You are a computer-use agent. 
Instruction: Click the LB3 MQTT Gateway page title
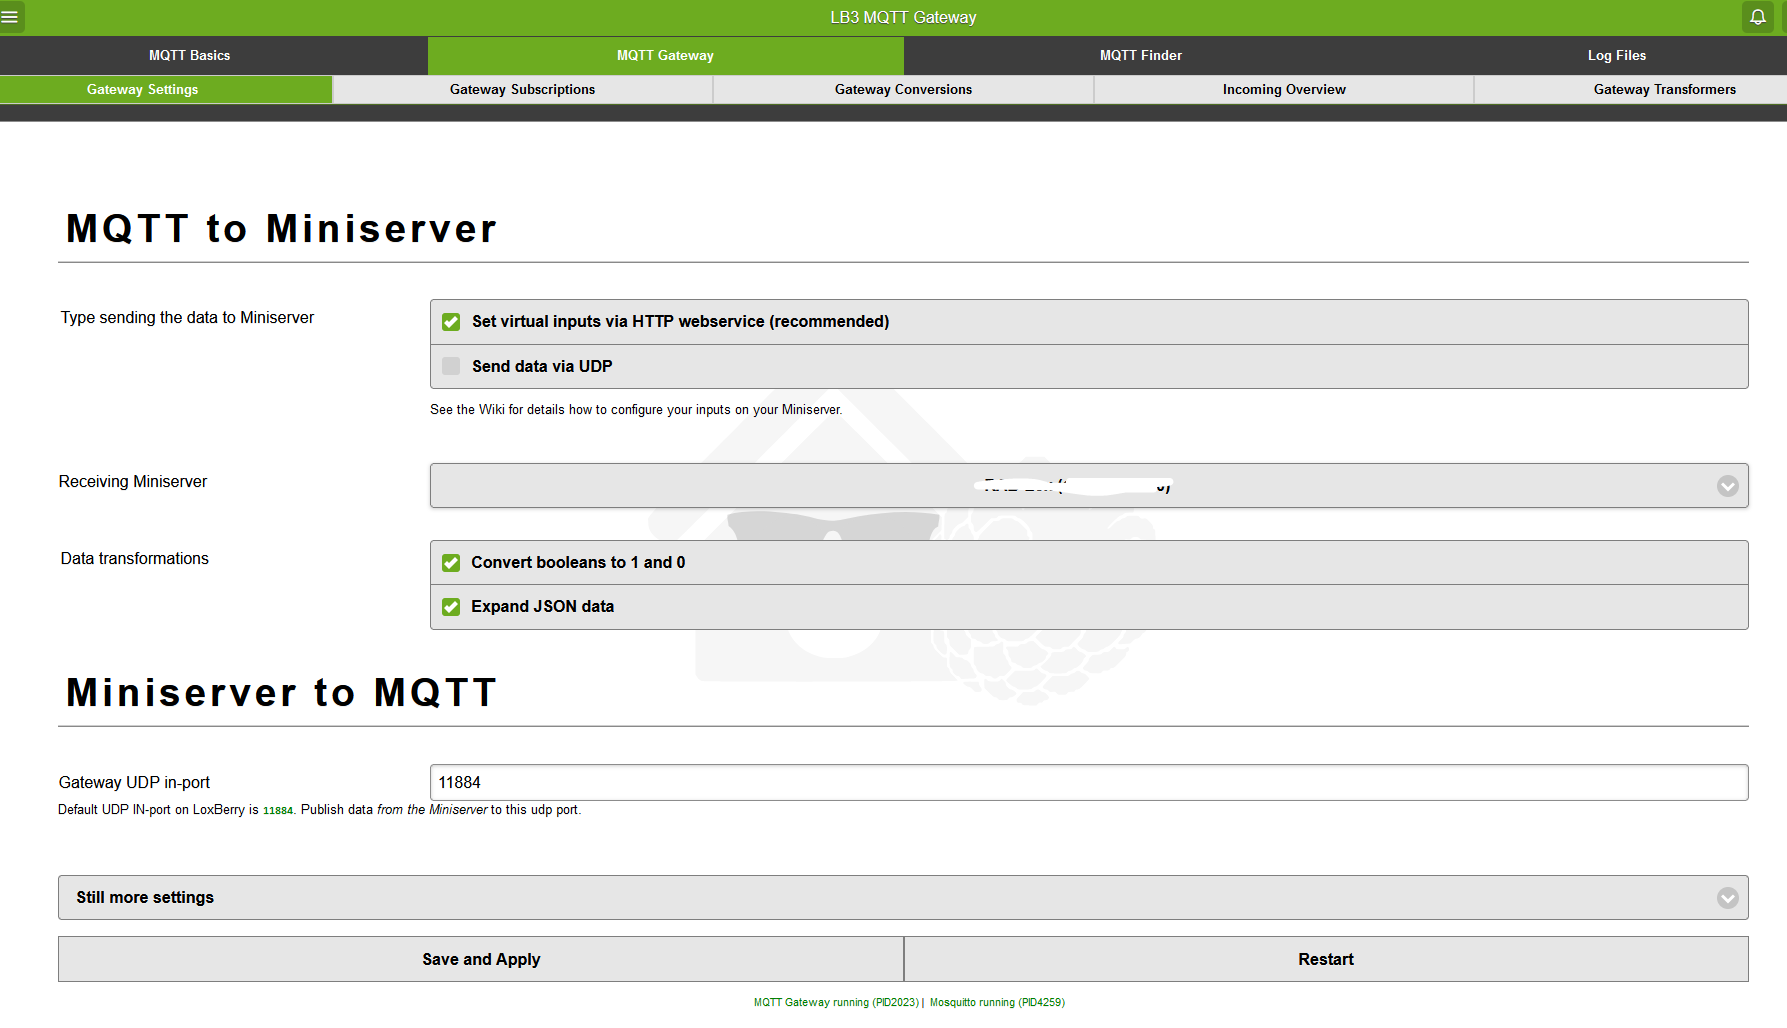903,17
